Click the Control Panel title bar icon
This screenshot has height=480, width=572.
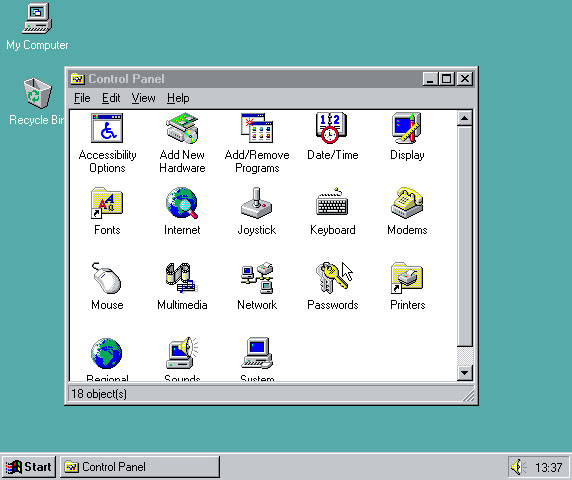[x=77, y=79]
